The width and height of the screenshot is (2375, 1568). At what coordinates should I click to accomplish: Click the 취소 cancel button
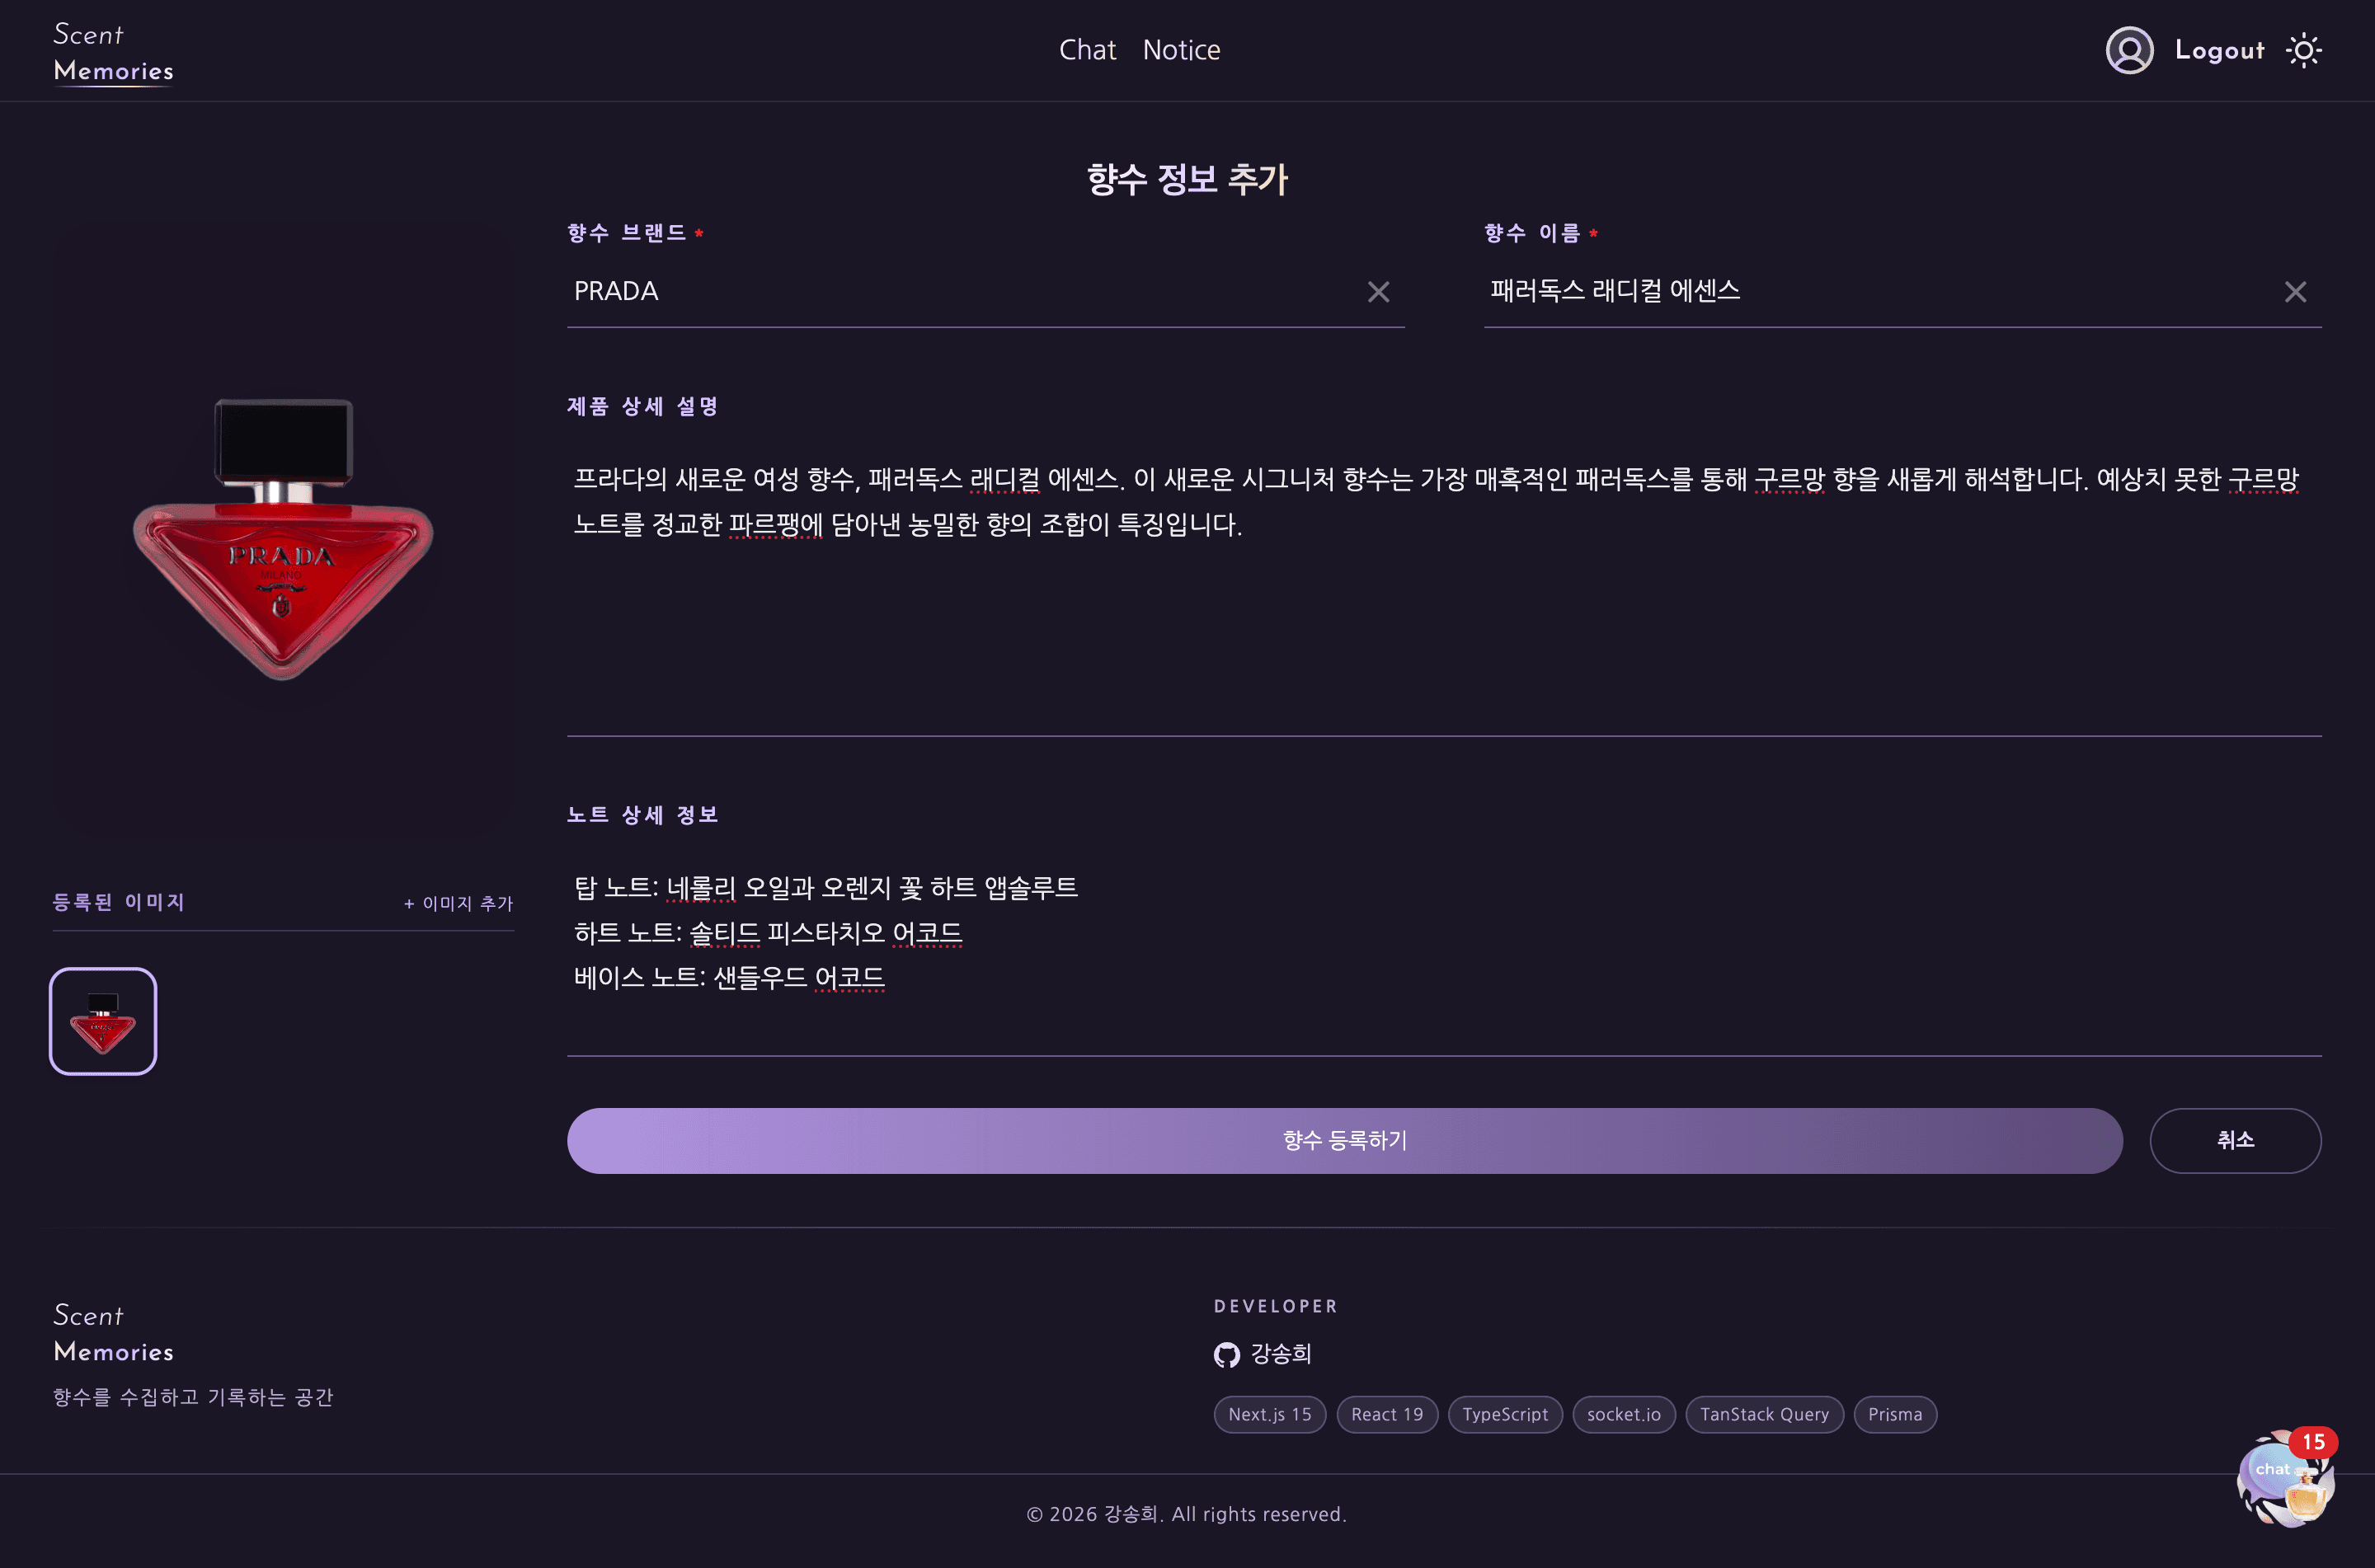pos(2236,1140)
